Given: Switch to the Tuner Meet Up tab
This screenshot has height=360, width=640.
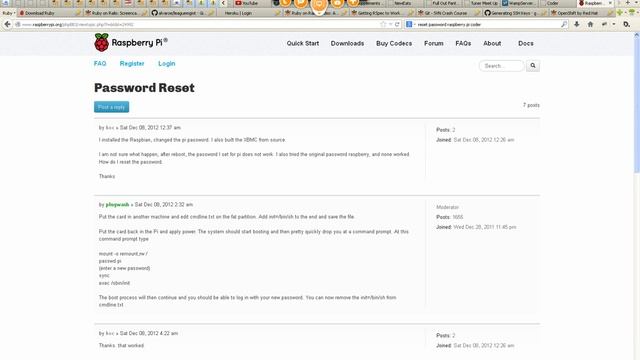Looking at the screenshot, I should [x=482, y=3].
